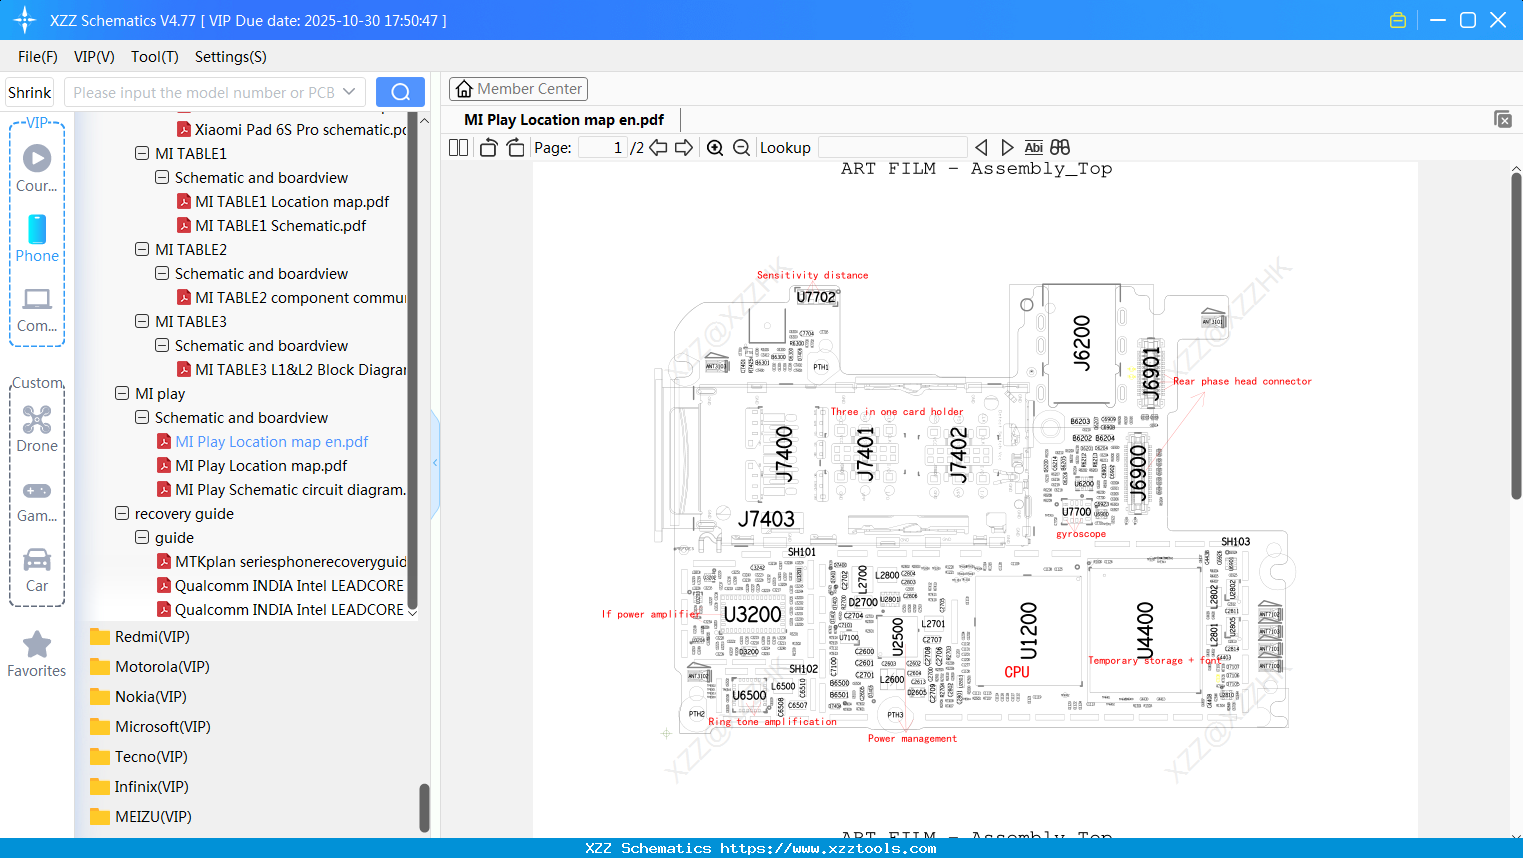Image resolution: width=1523 pixels, height=858 pixels.
Task: Zoom out of the location map
Action: [741, 147]
